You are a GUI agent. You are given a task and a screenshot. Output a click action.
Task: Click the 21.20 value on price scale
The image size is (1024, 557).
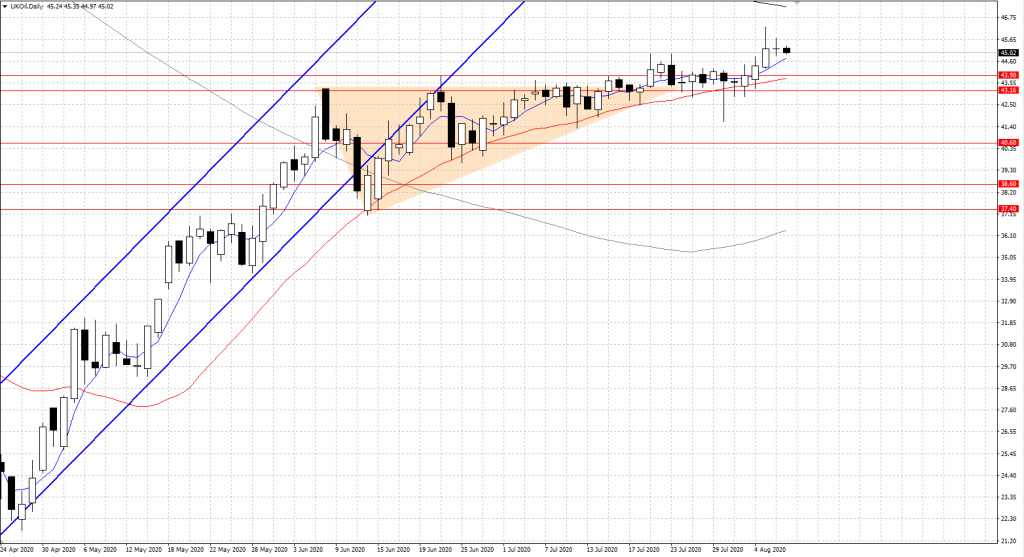tap(1006, 541)
